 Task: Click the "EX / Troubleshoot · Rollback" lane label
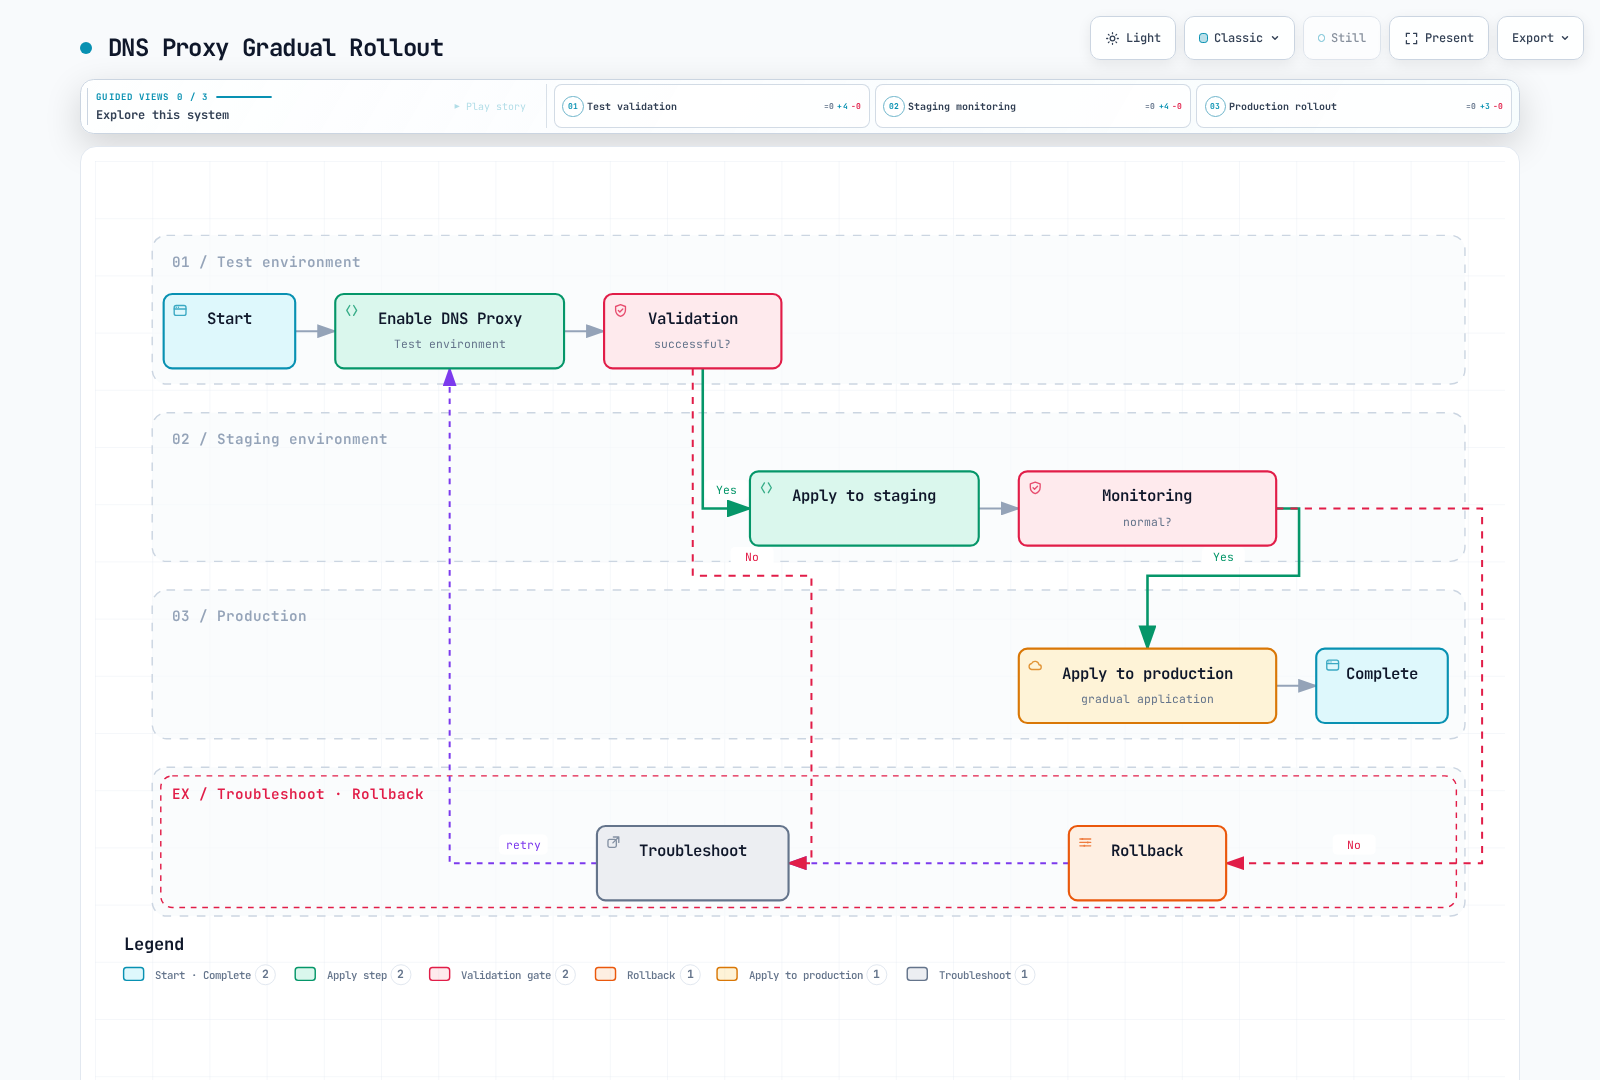[298, 794]
